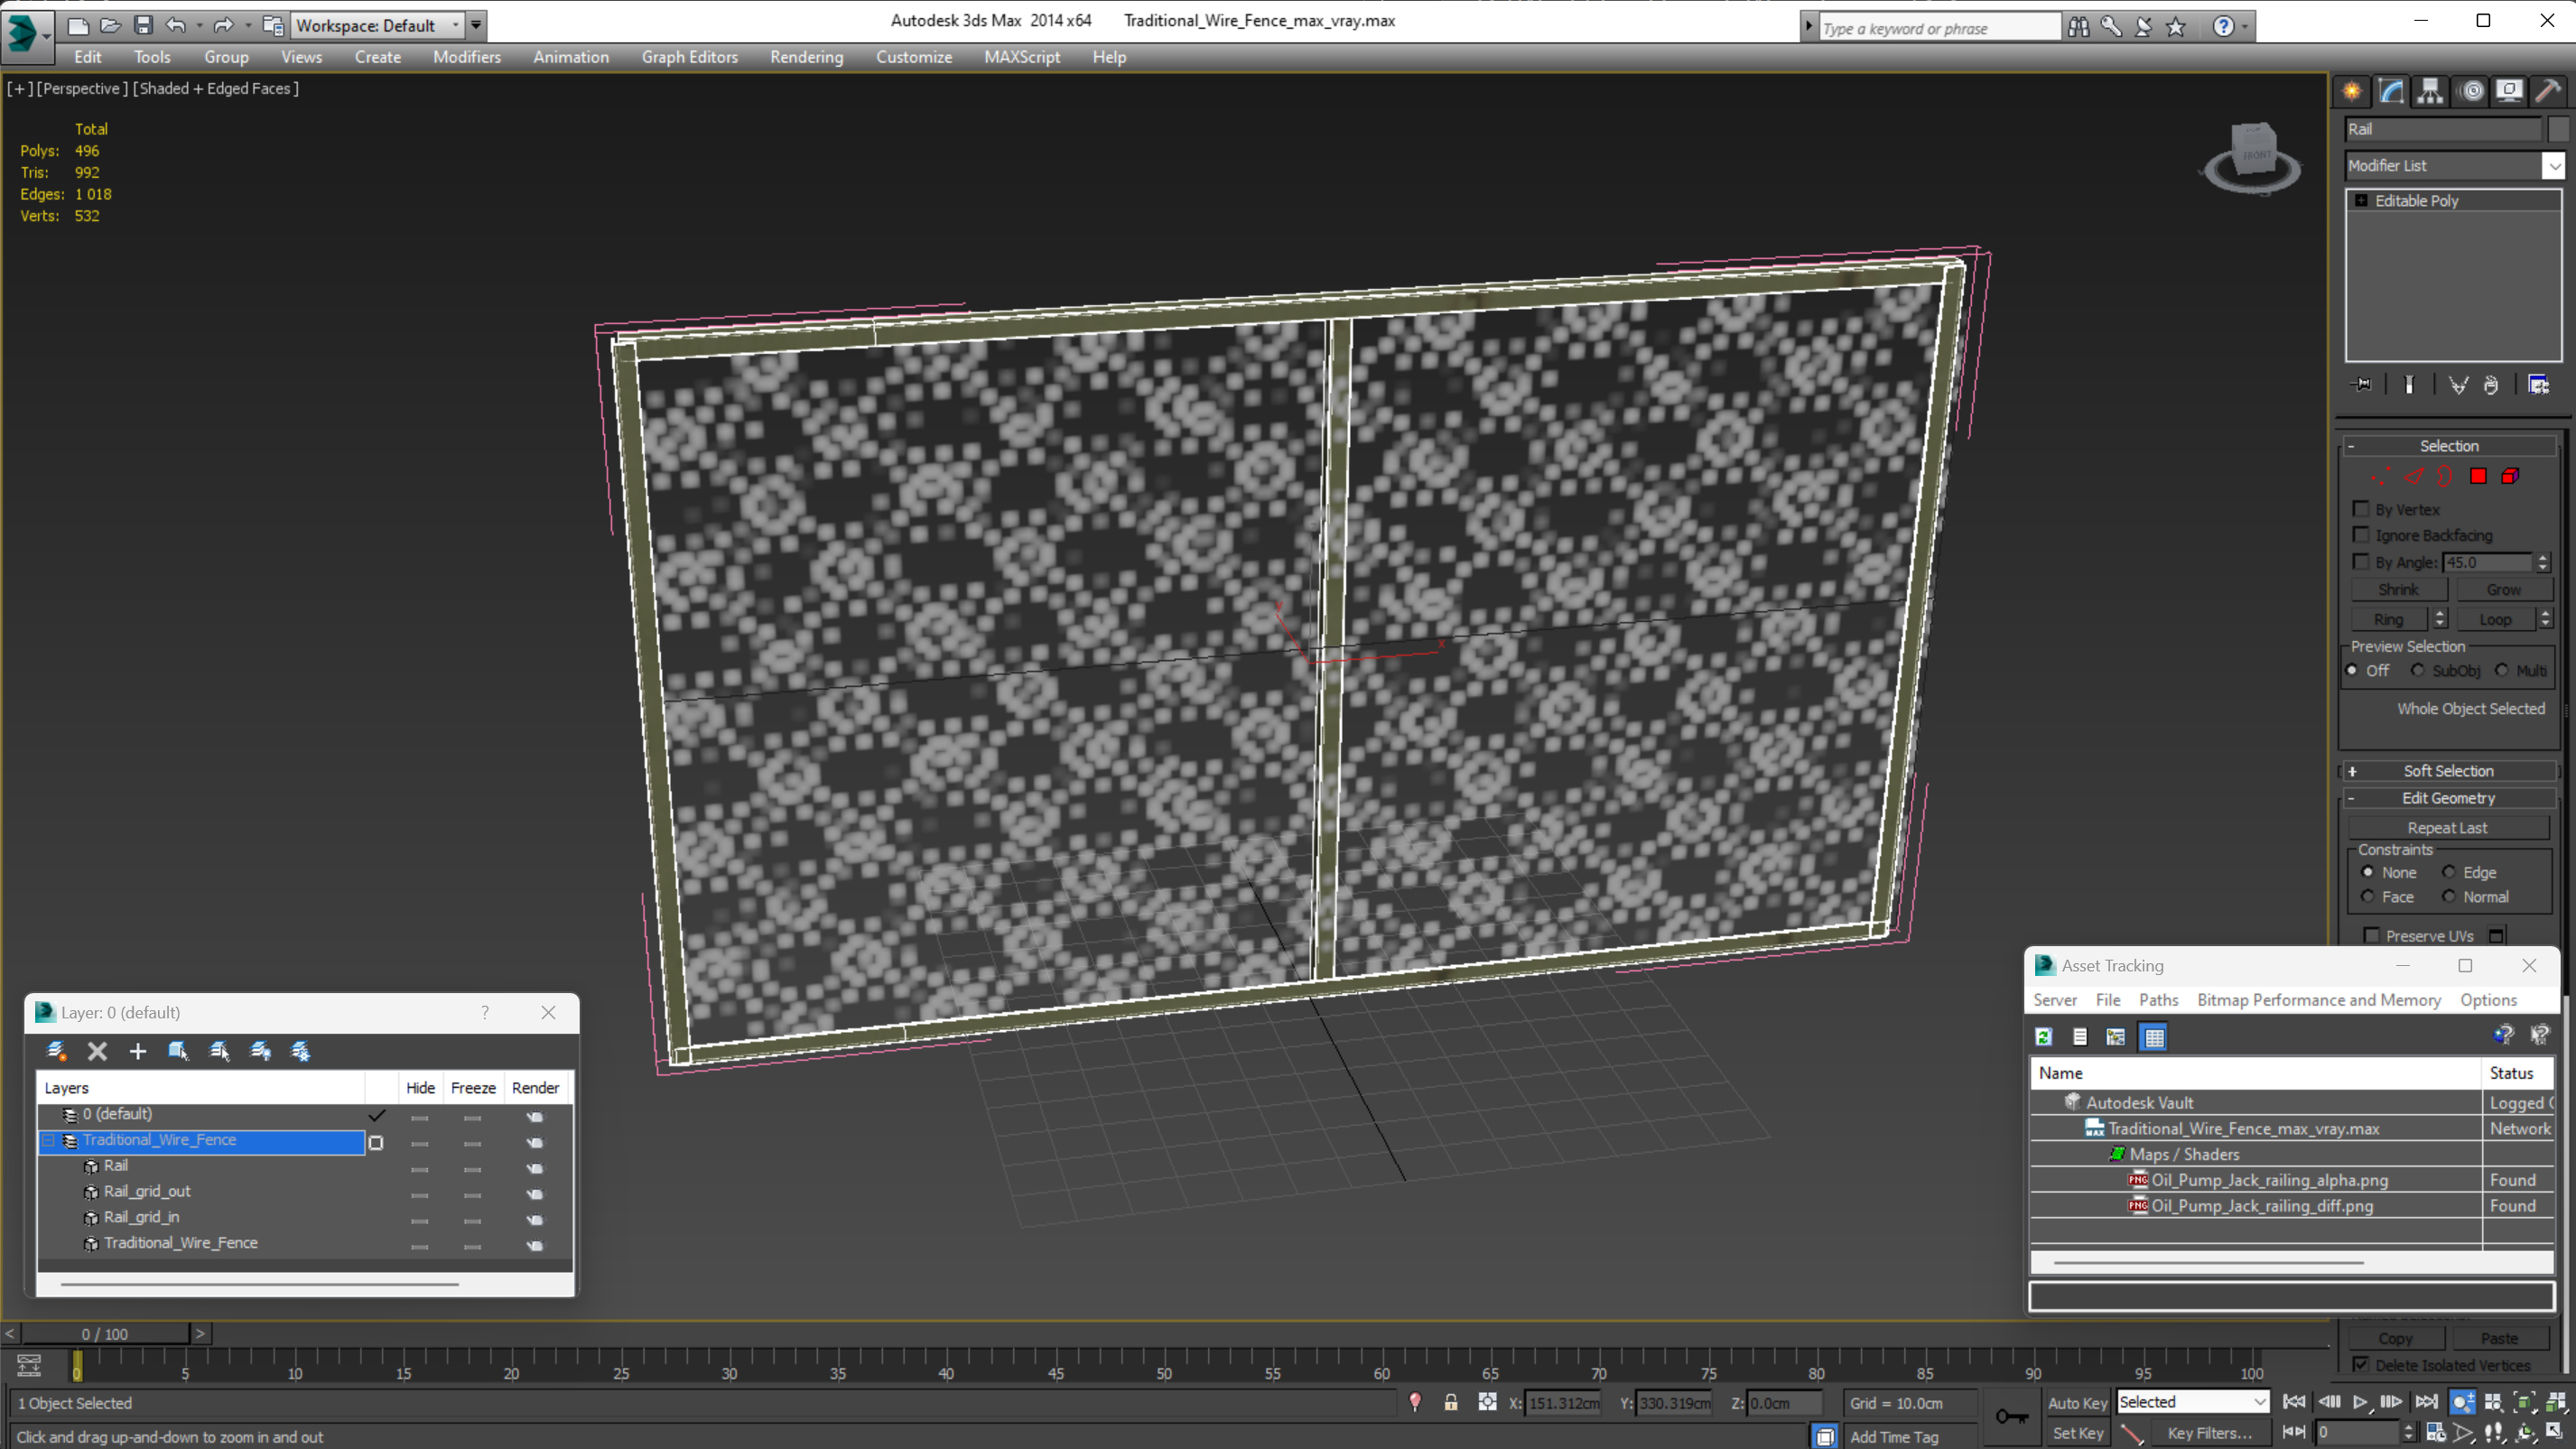The width and height of the screenshot is (2576, 1449).
Task: Click object color swatch next to Rail name
Action: (x=2559, y=128)
